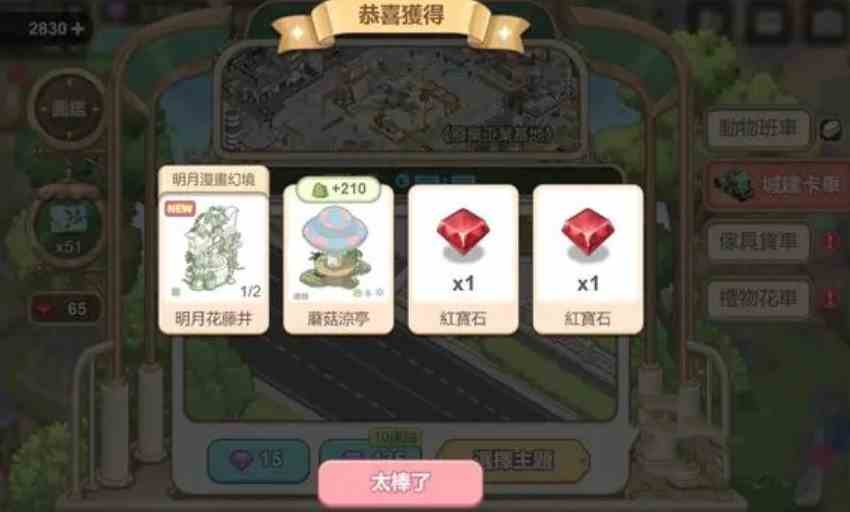
Task: Tap the first 紅寶石 ruby icon
Action: point(463,233)
